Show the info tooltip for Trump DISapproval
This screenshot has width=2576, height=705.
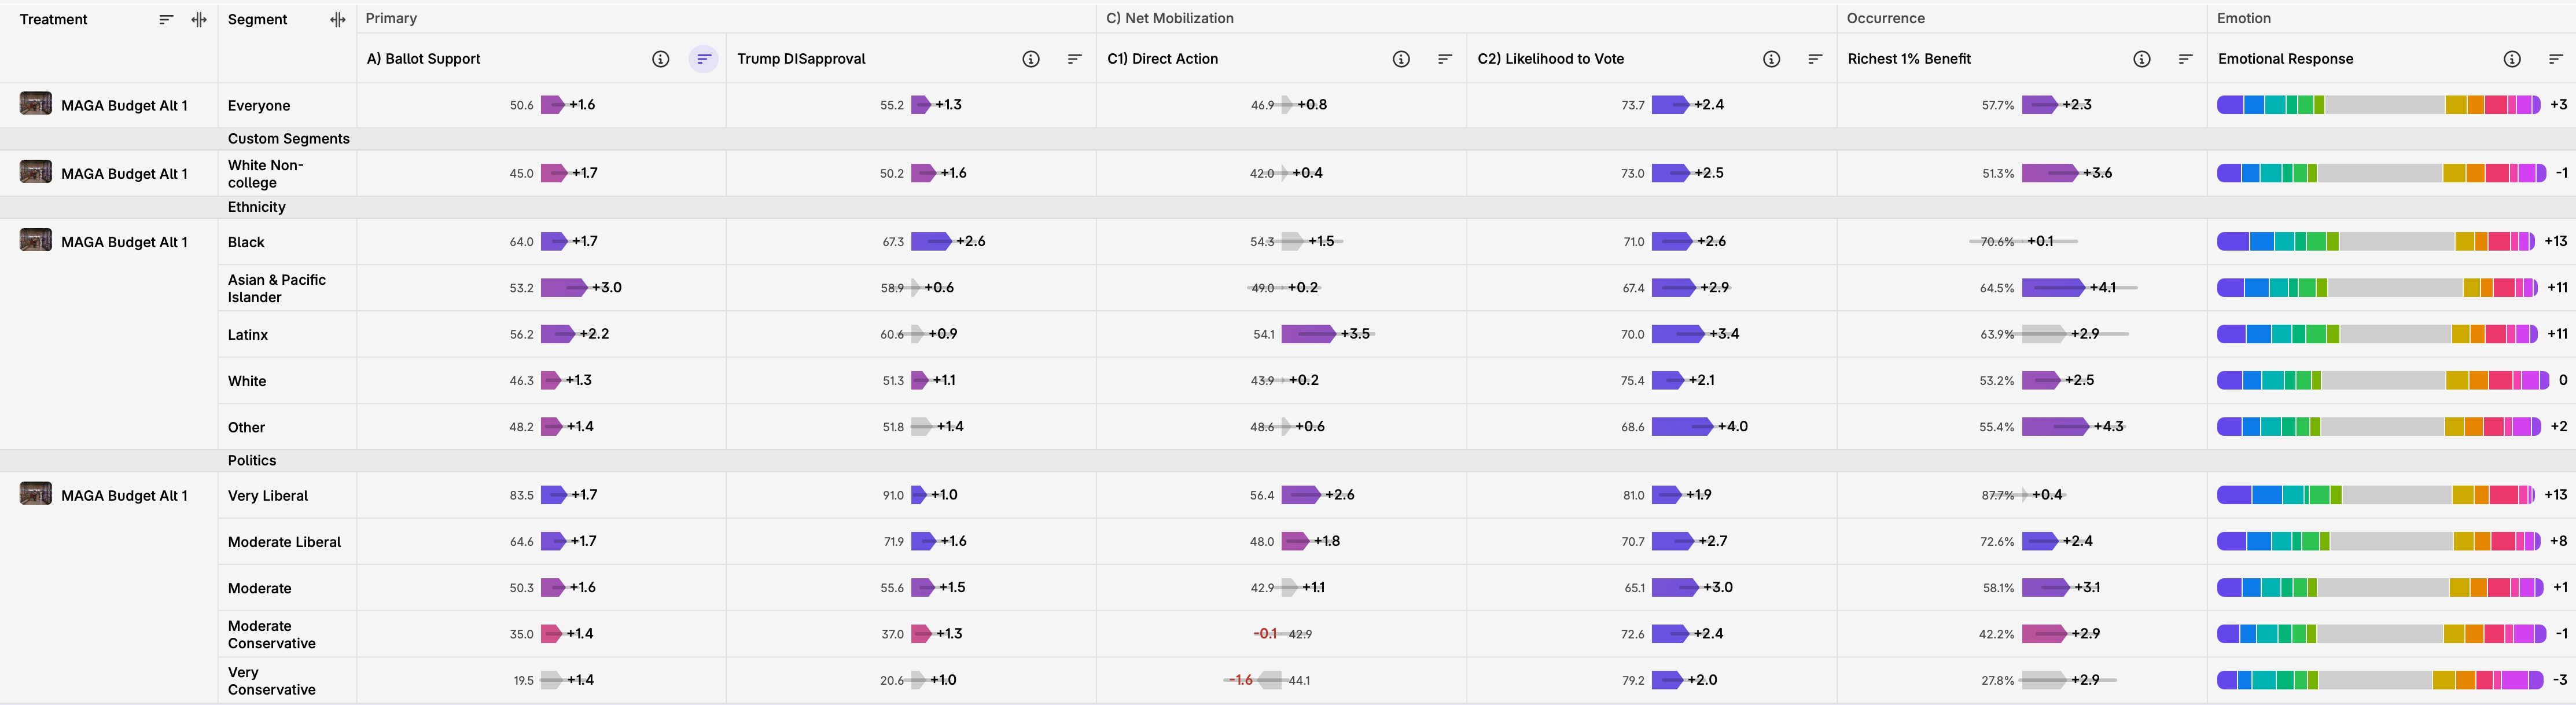(x=1030, y=59)
